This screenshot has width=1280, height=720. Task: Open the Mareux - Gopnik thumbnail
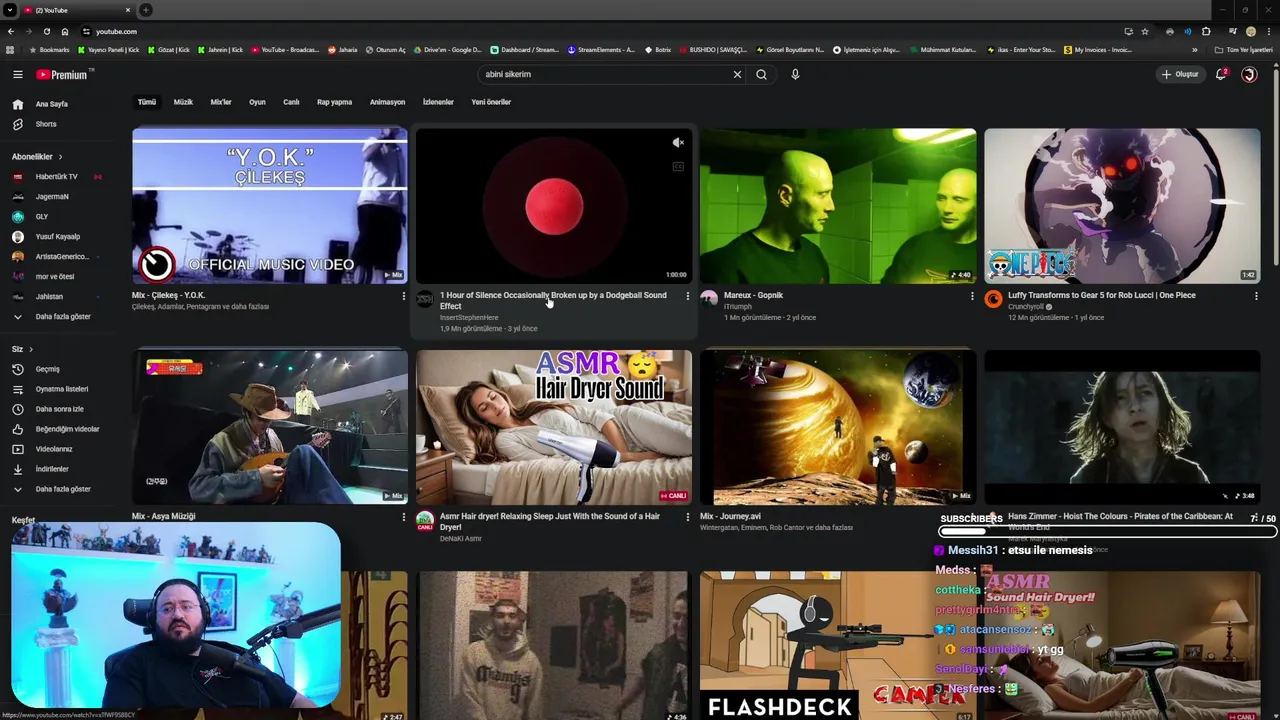coord(838,206)
